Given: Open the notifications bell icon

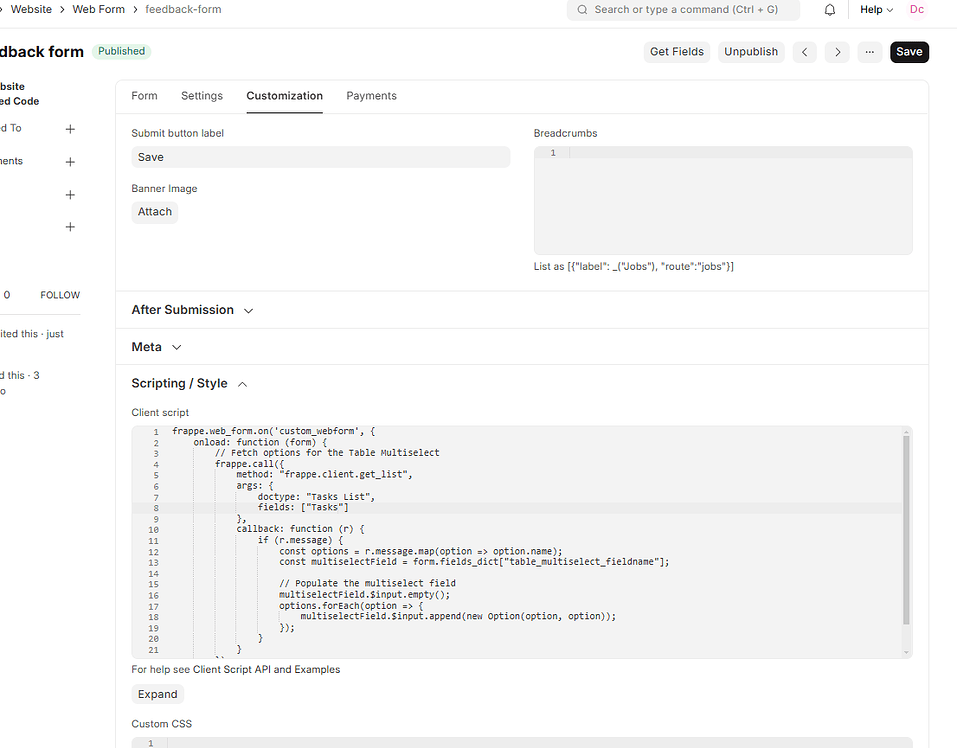Looking at the screenshot, I should [829, 10].
